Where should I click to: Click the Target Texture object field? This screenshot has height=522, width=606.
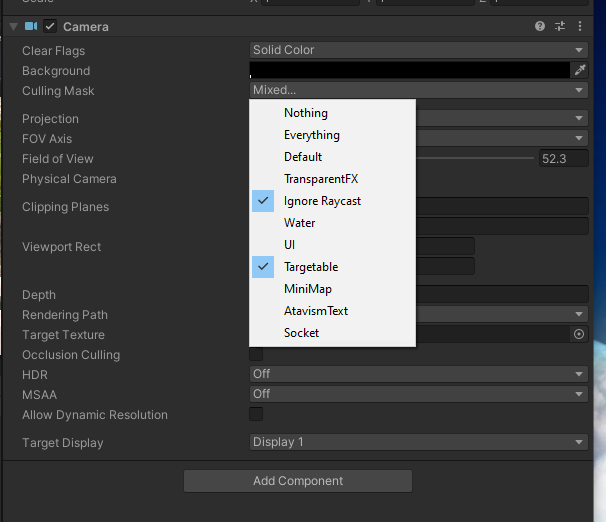(492, 334)
